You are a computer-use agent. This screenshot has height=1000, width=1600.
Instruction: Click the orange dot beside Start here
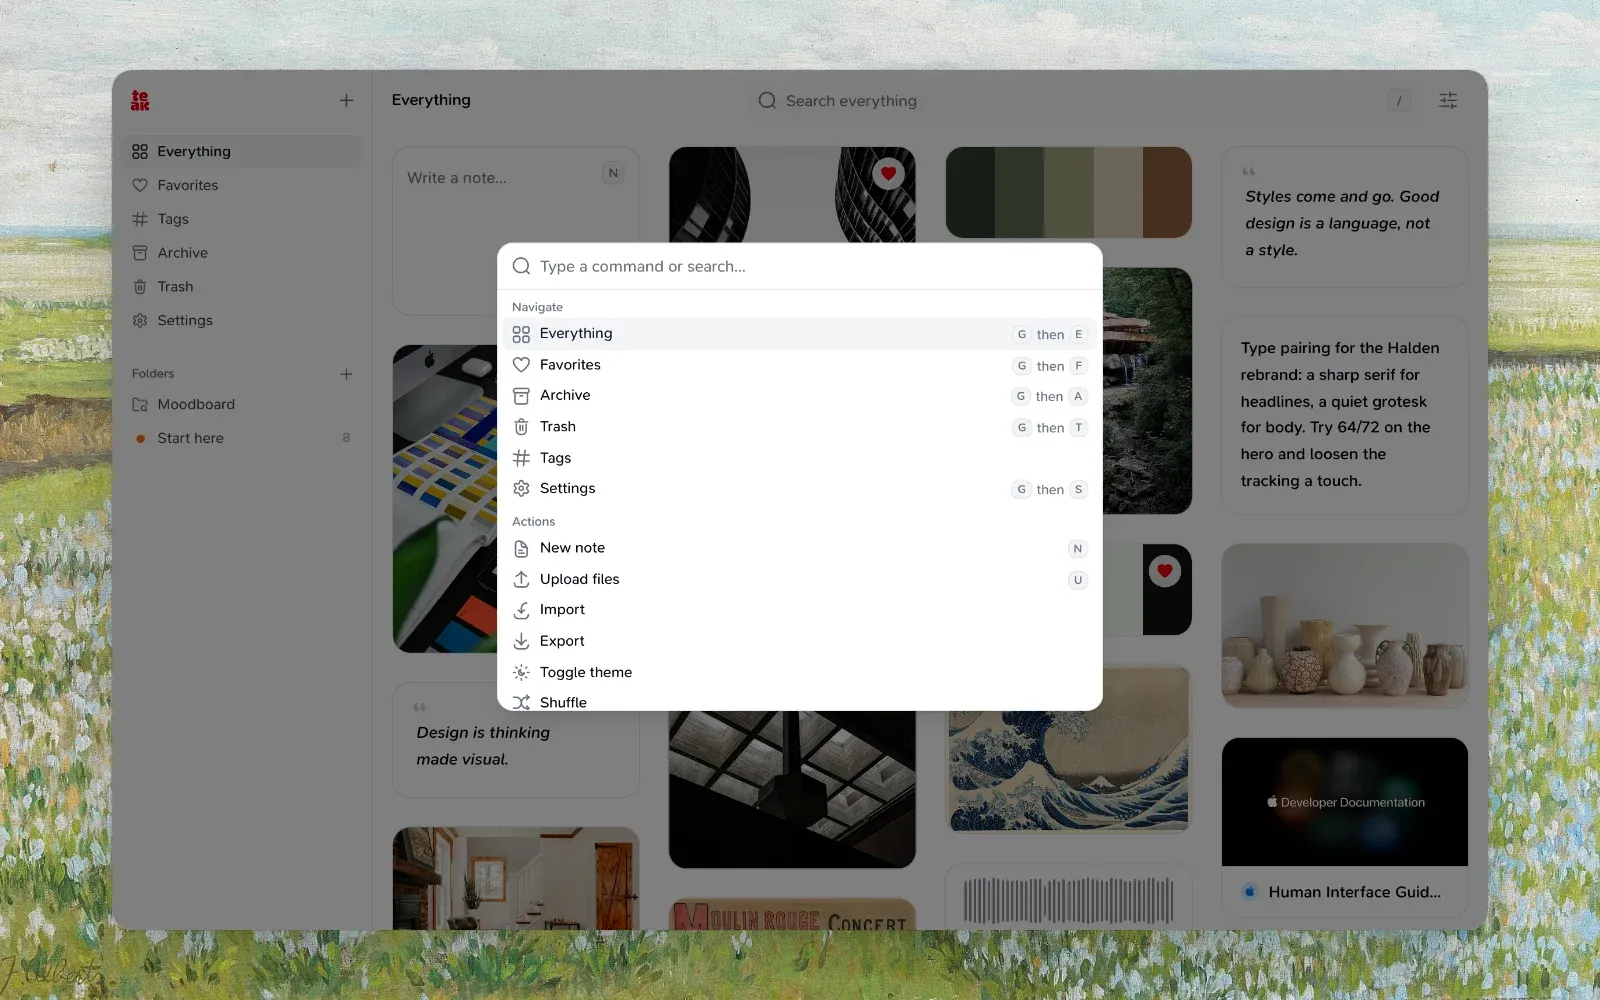140,438
